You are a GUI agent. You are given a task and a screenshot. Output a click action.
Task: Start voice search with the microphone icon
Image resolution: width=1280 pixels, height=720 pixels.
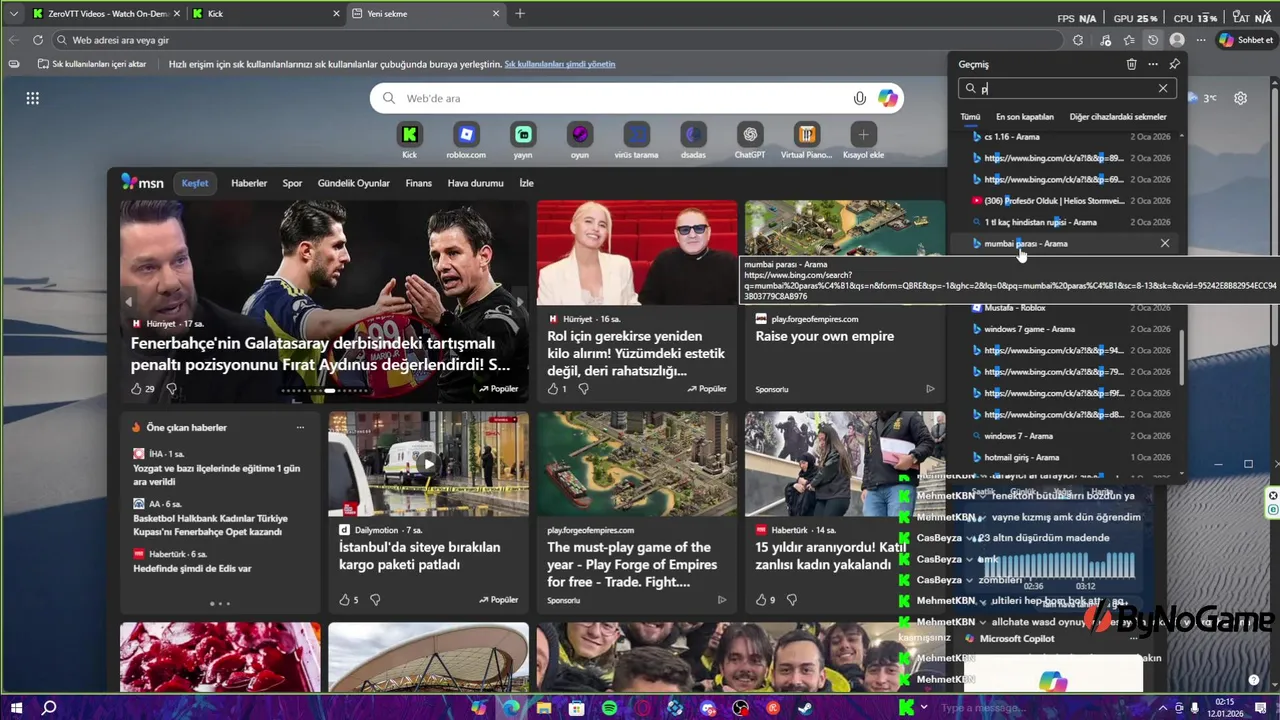[859, 98]
